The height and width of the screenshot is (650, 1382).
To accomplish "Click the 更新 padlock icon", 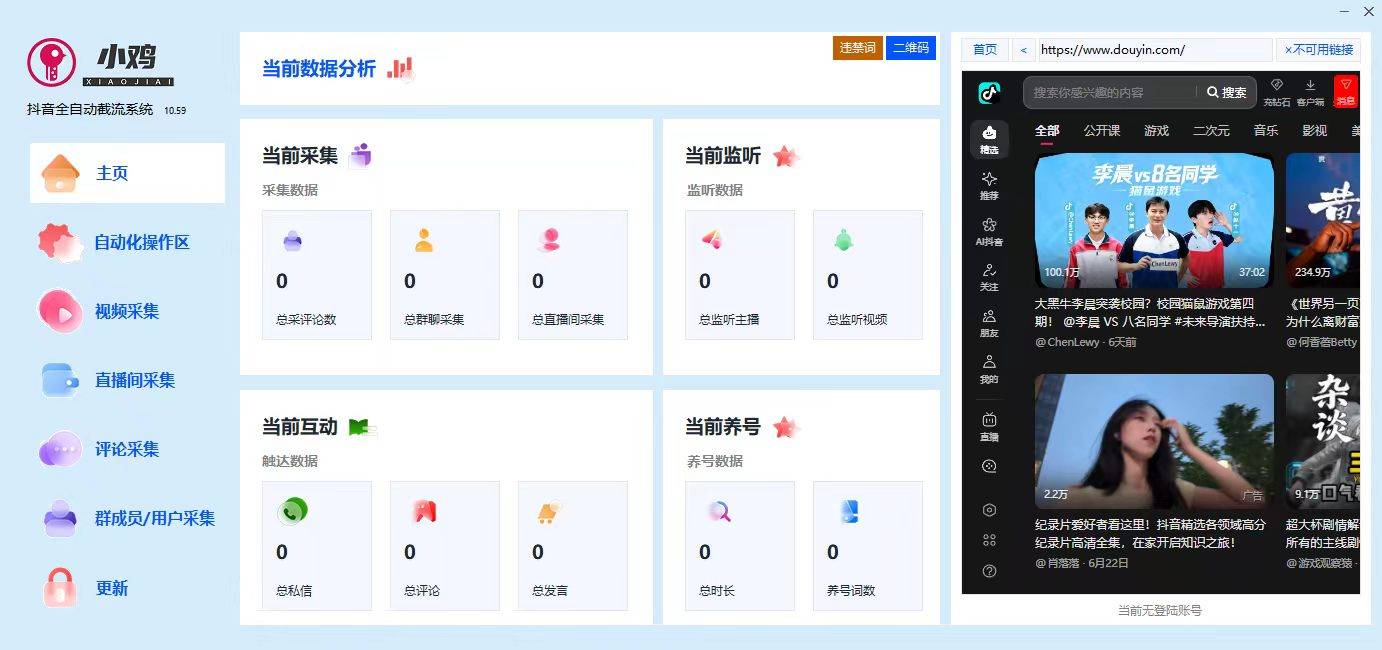I will pos(60,588).
